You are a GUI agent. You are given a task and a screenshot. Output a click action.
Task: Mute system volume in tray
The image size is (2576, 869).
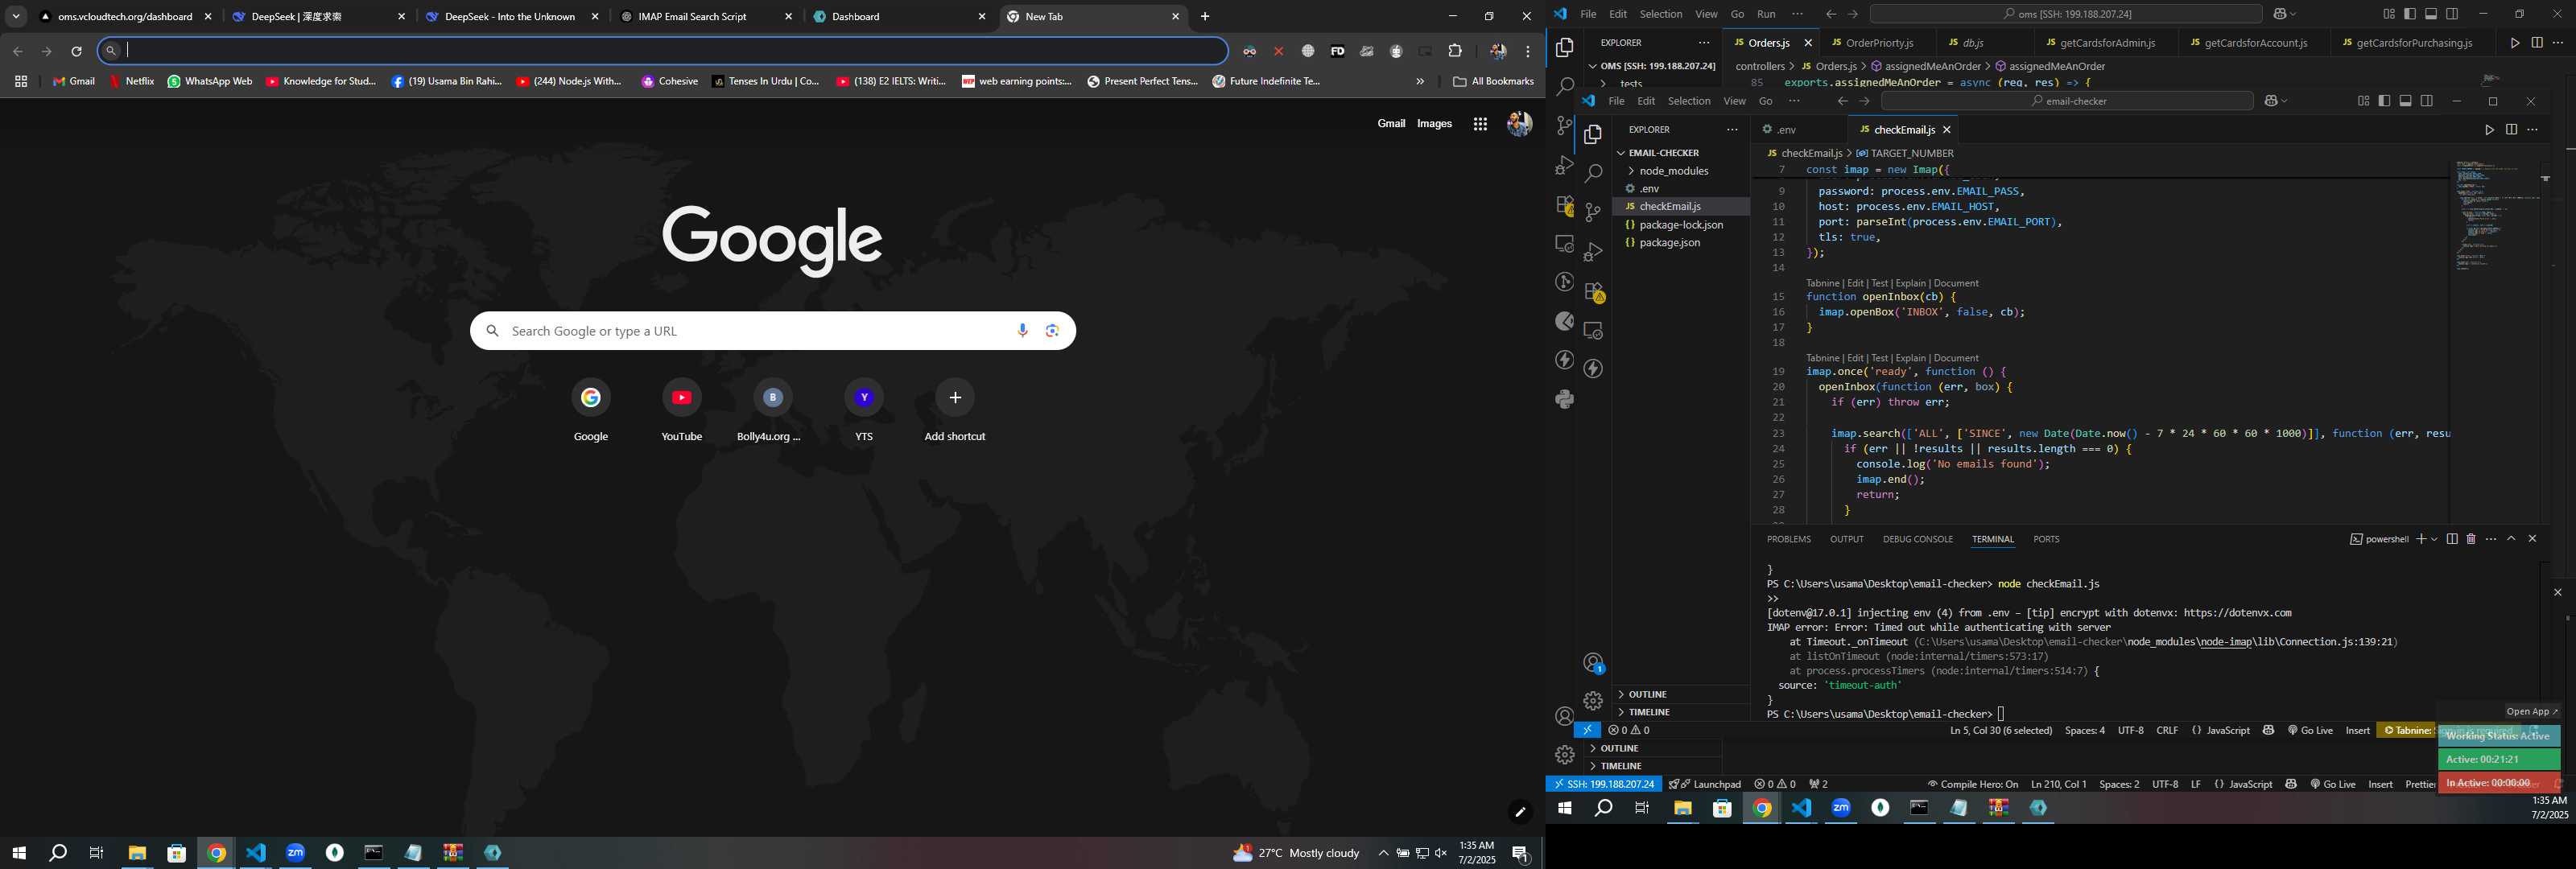(x=1441, y=853)
